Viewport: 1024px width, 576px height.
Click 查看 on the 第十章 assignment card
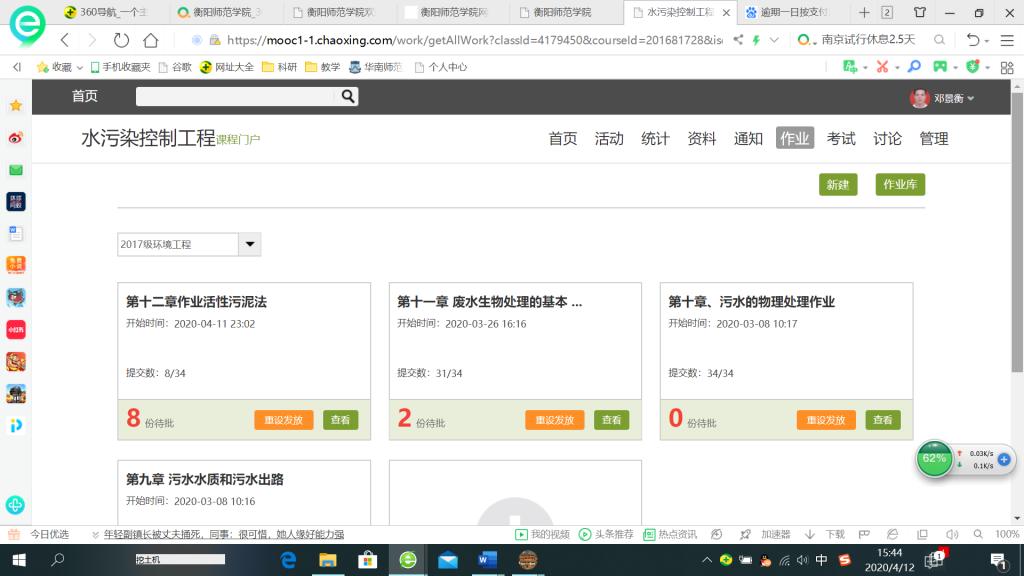pos(882,420)
